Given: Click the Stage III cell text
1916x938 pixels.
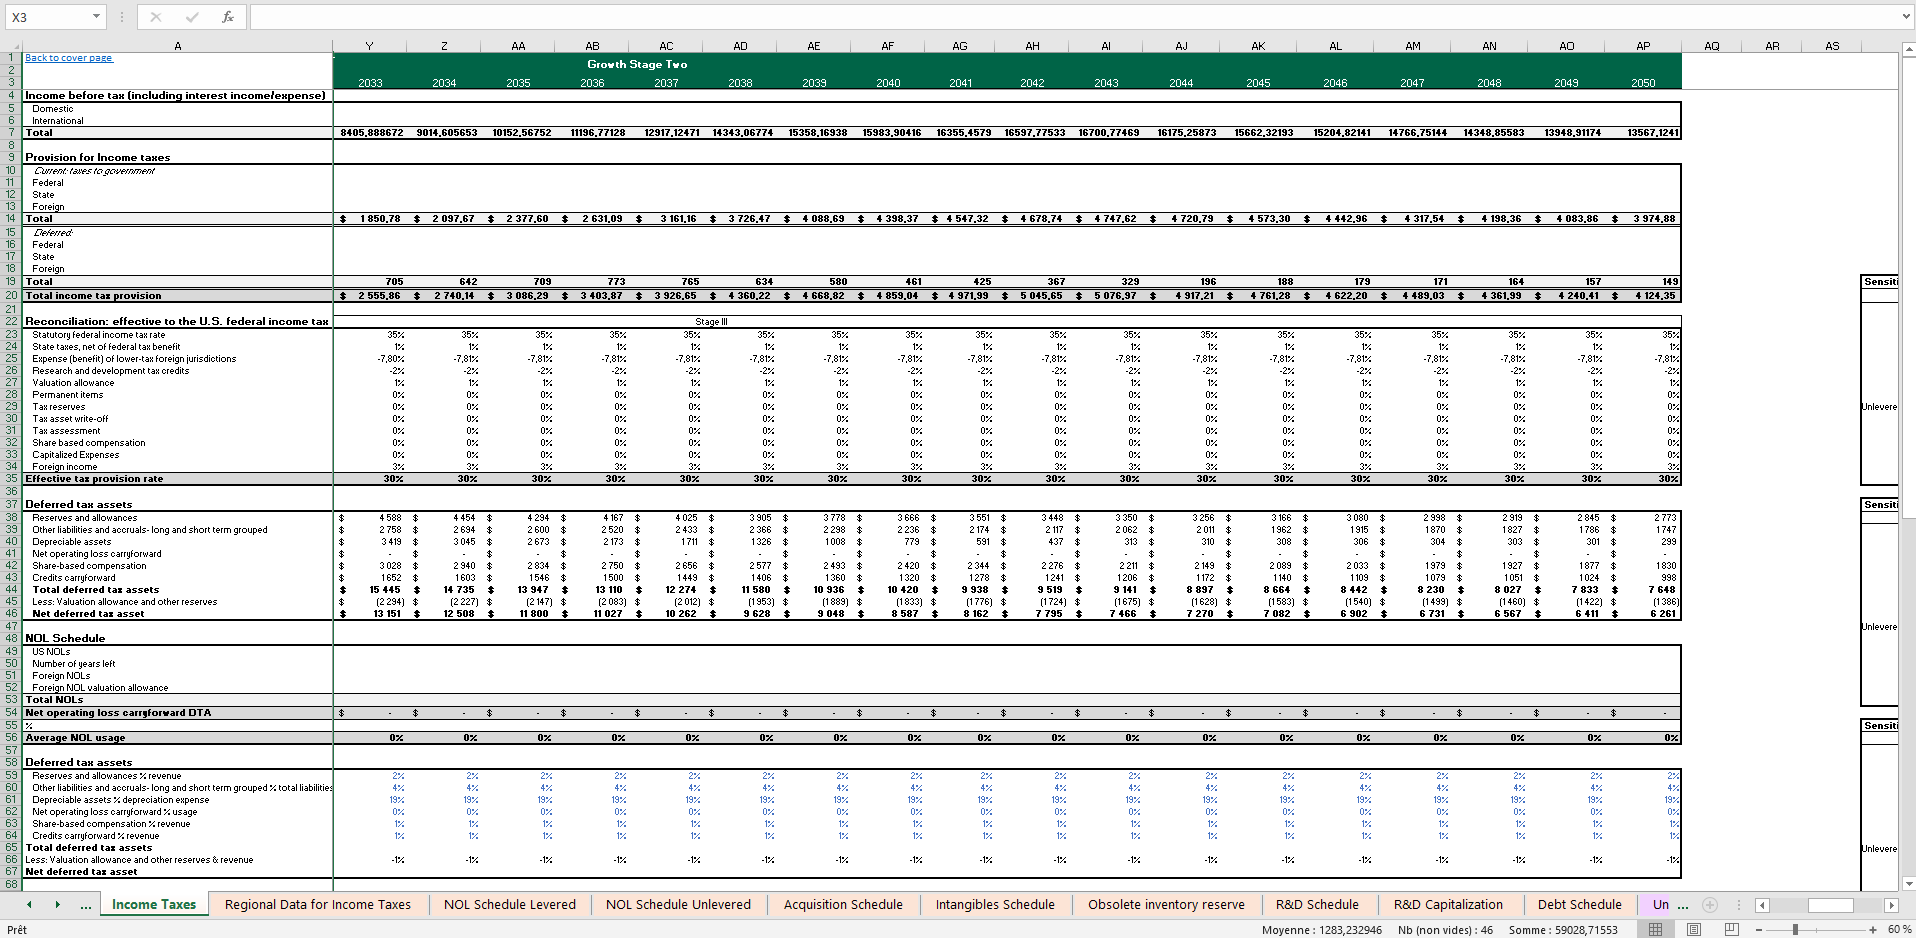Looking at the screenshot, I should pos(711,322).
